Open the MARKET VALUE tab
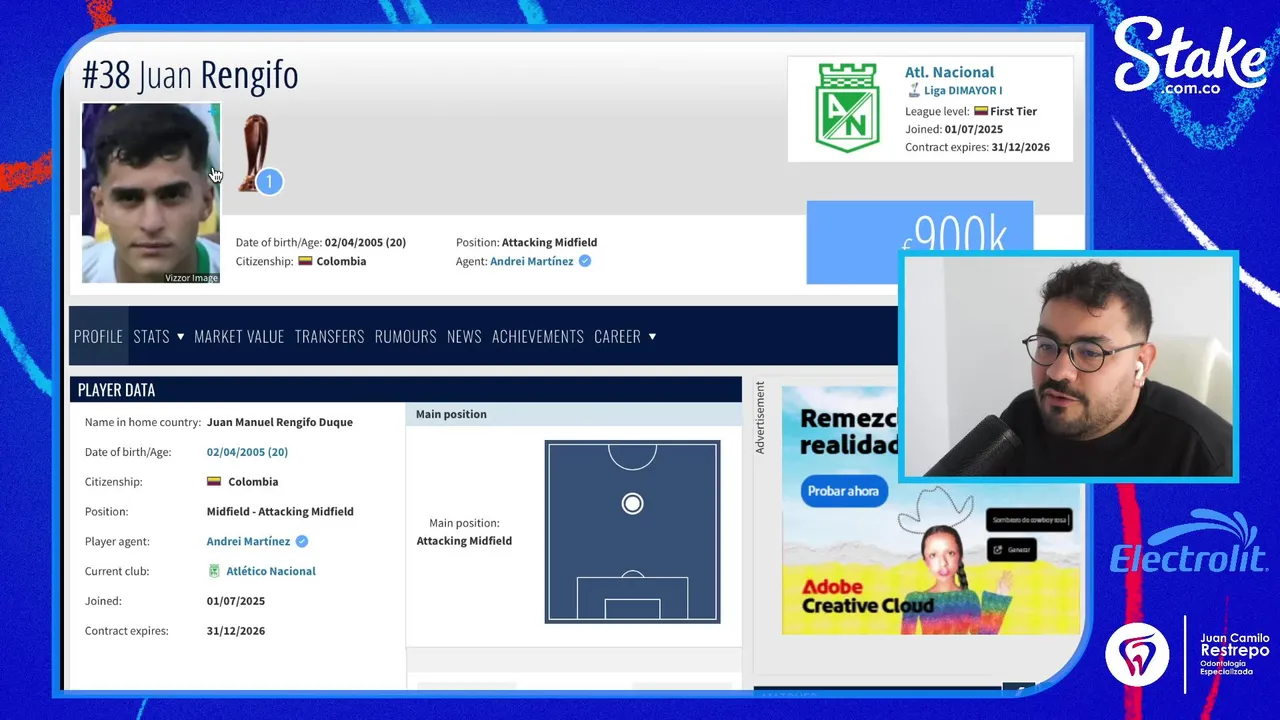The width and height of the screenshot is (1280, 720). pyautogui.click(x=239, y=336)
